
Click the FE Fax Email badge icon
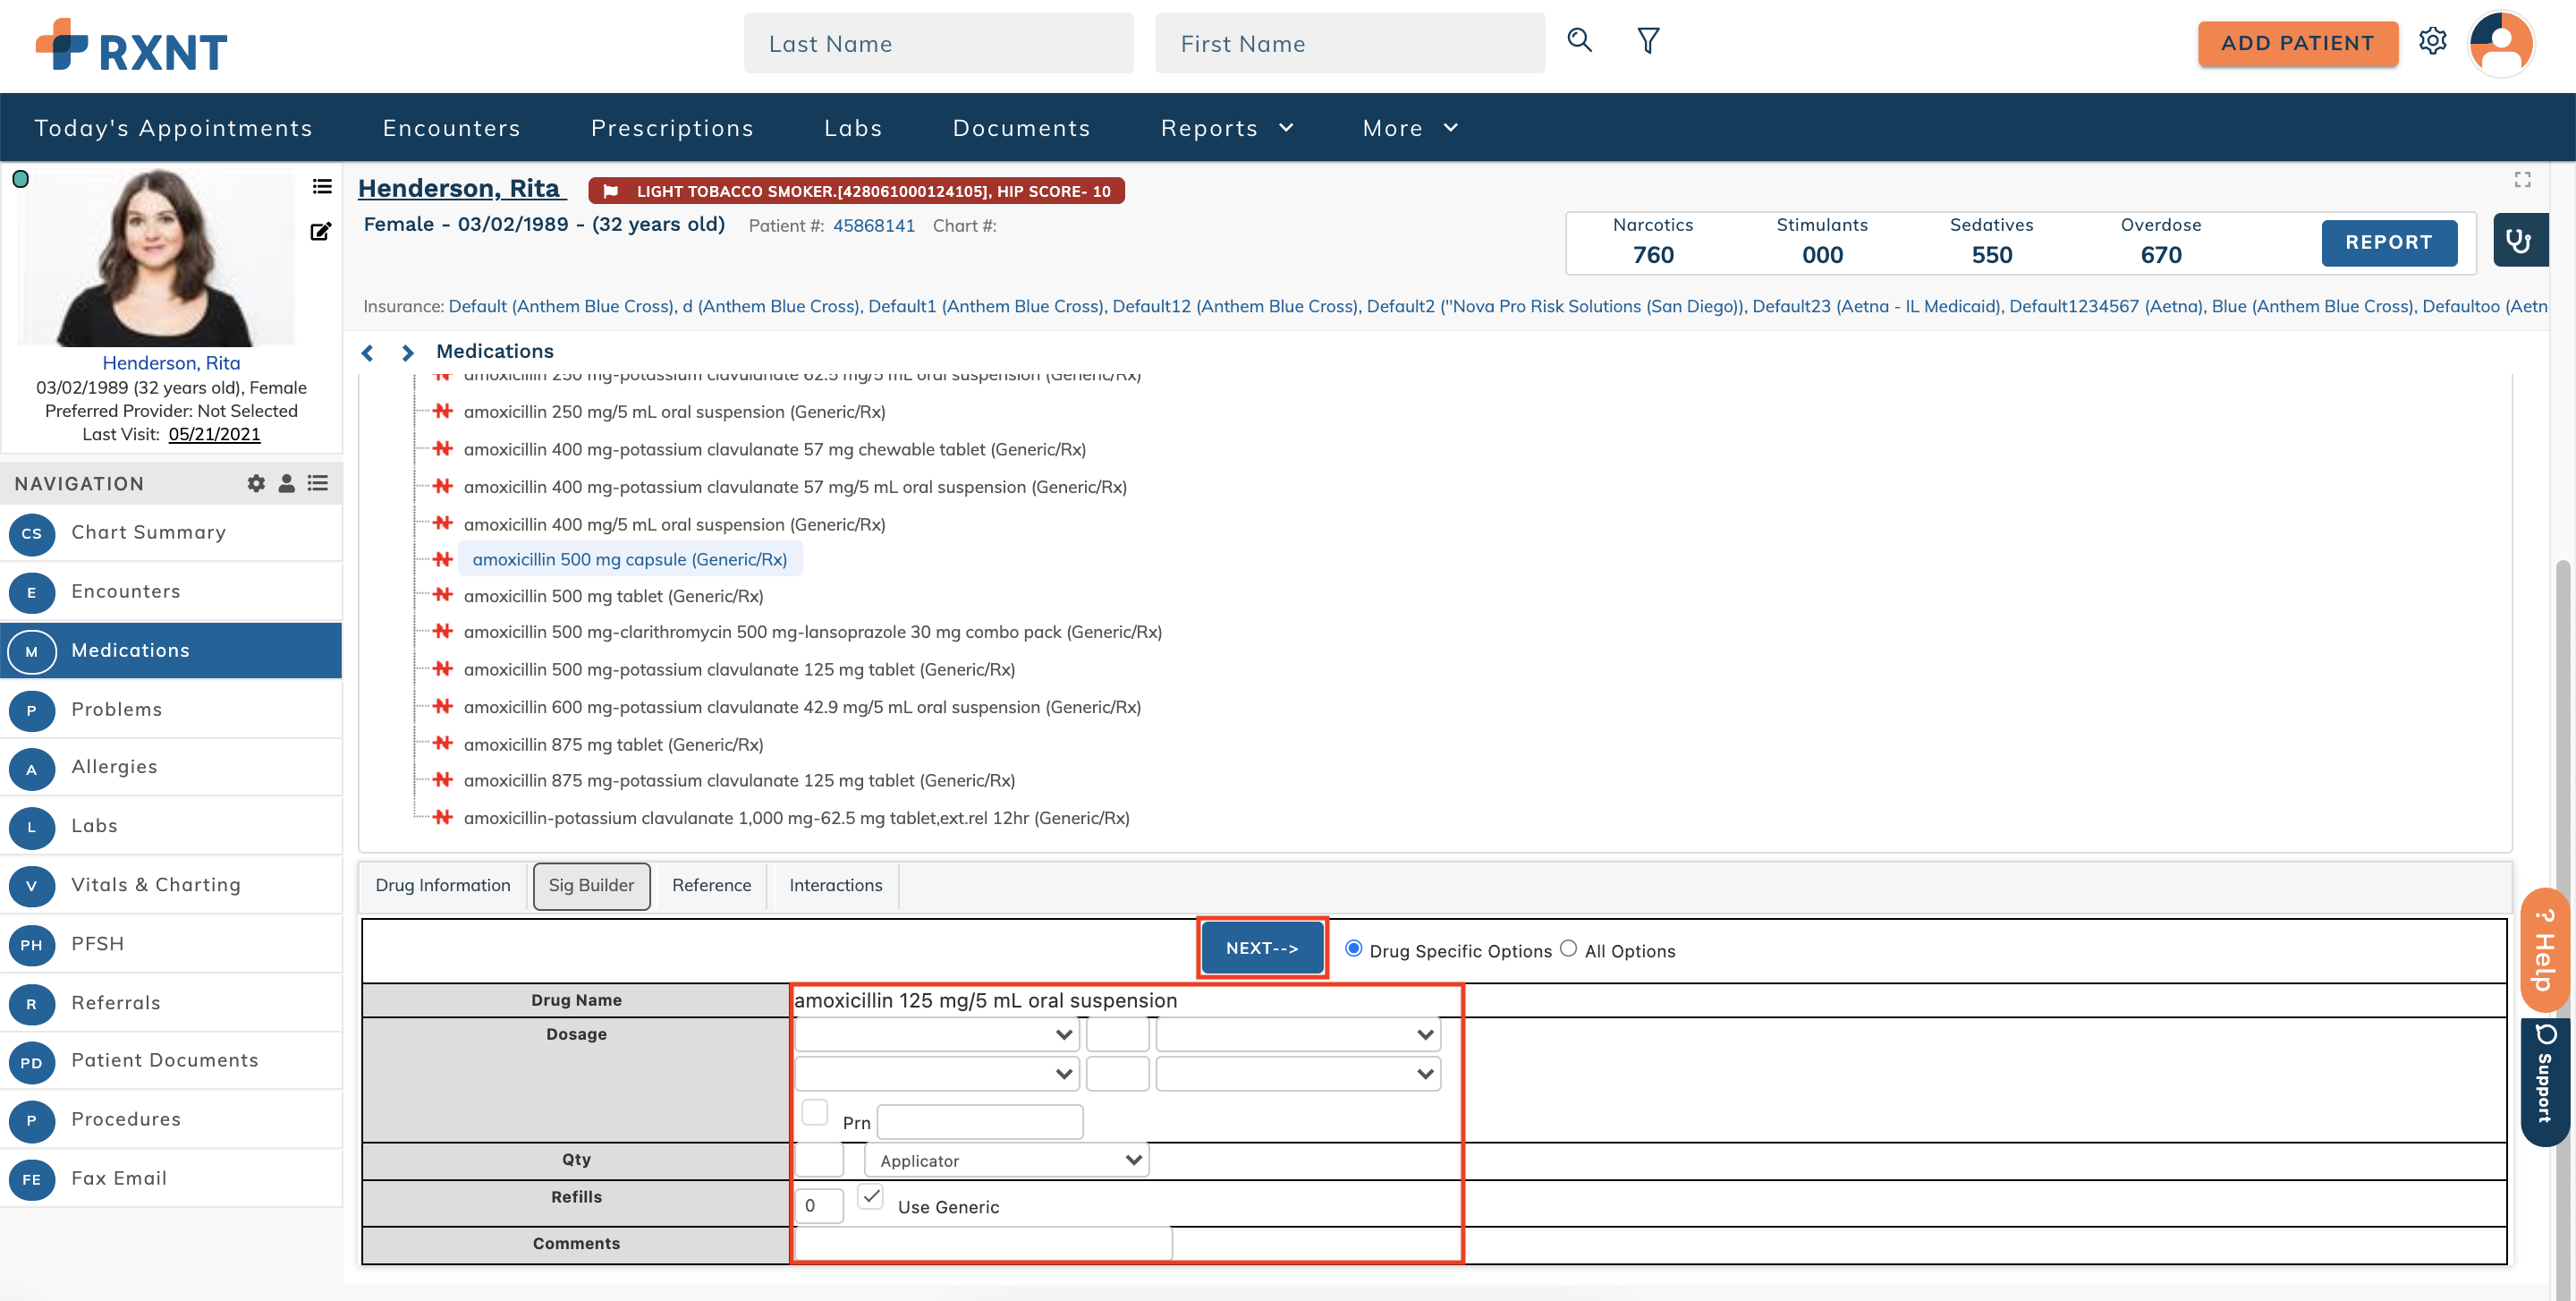tap(32, 1179)
